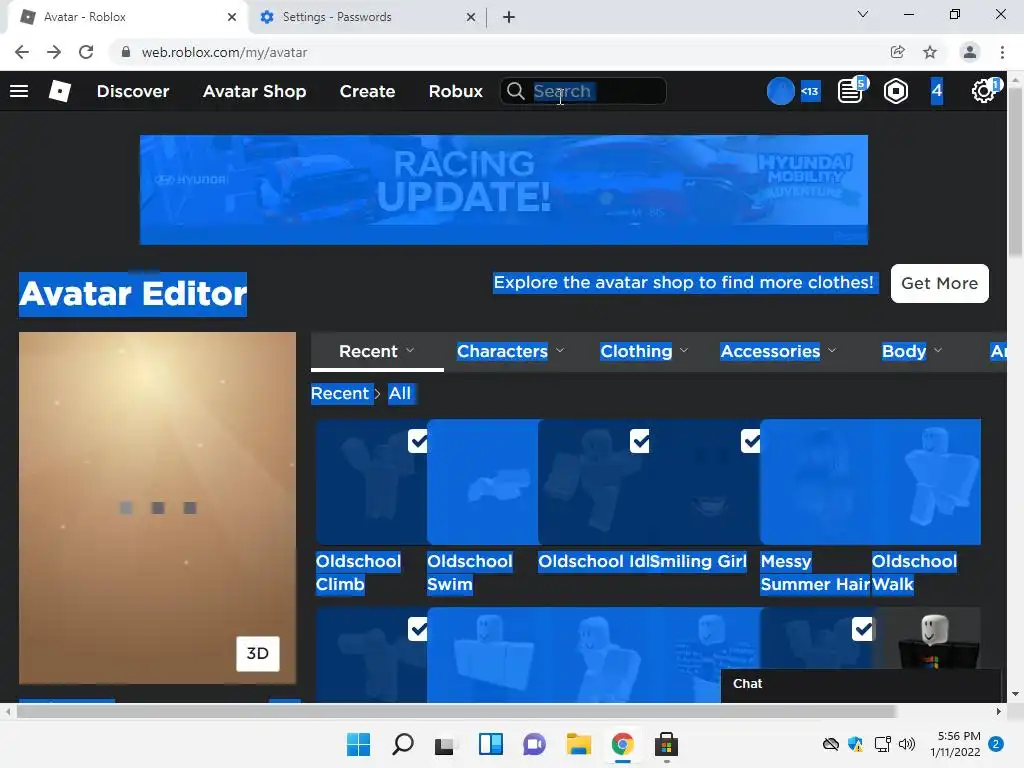Click the Roblox logo home icon
This screenshot has width=1024, height=768.
pos(59,91)
